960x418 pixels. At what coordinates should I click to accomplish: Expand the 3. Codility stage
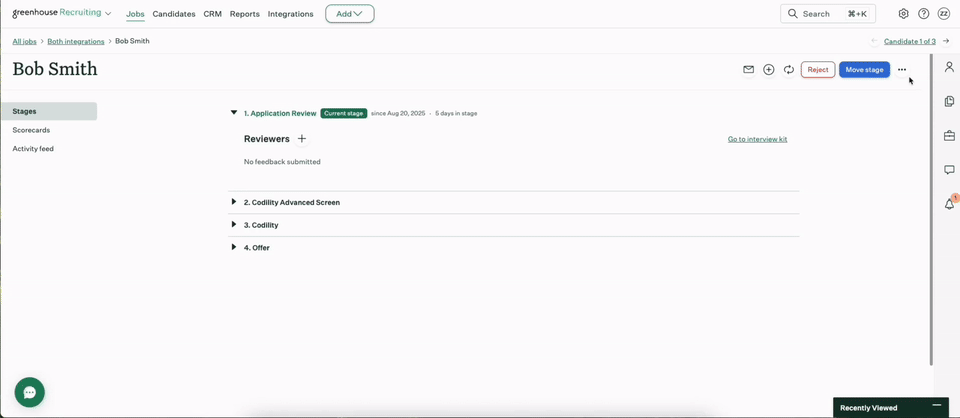click(x=234, y=225)
